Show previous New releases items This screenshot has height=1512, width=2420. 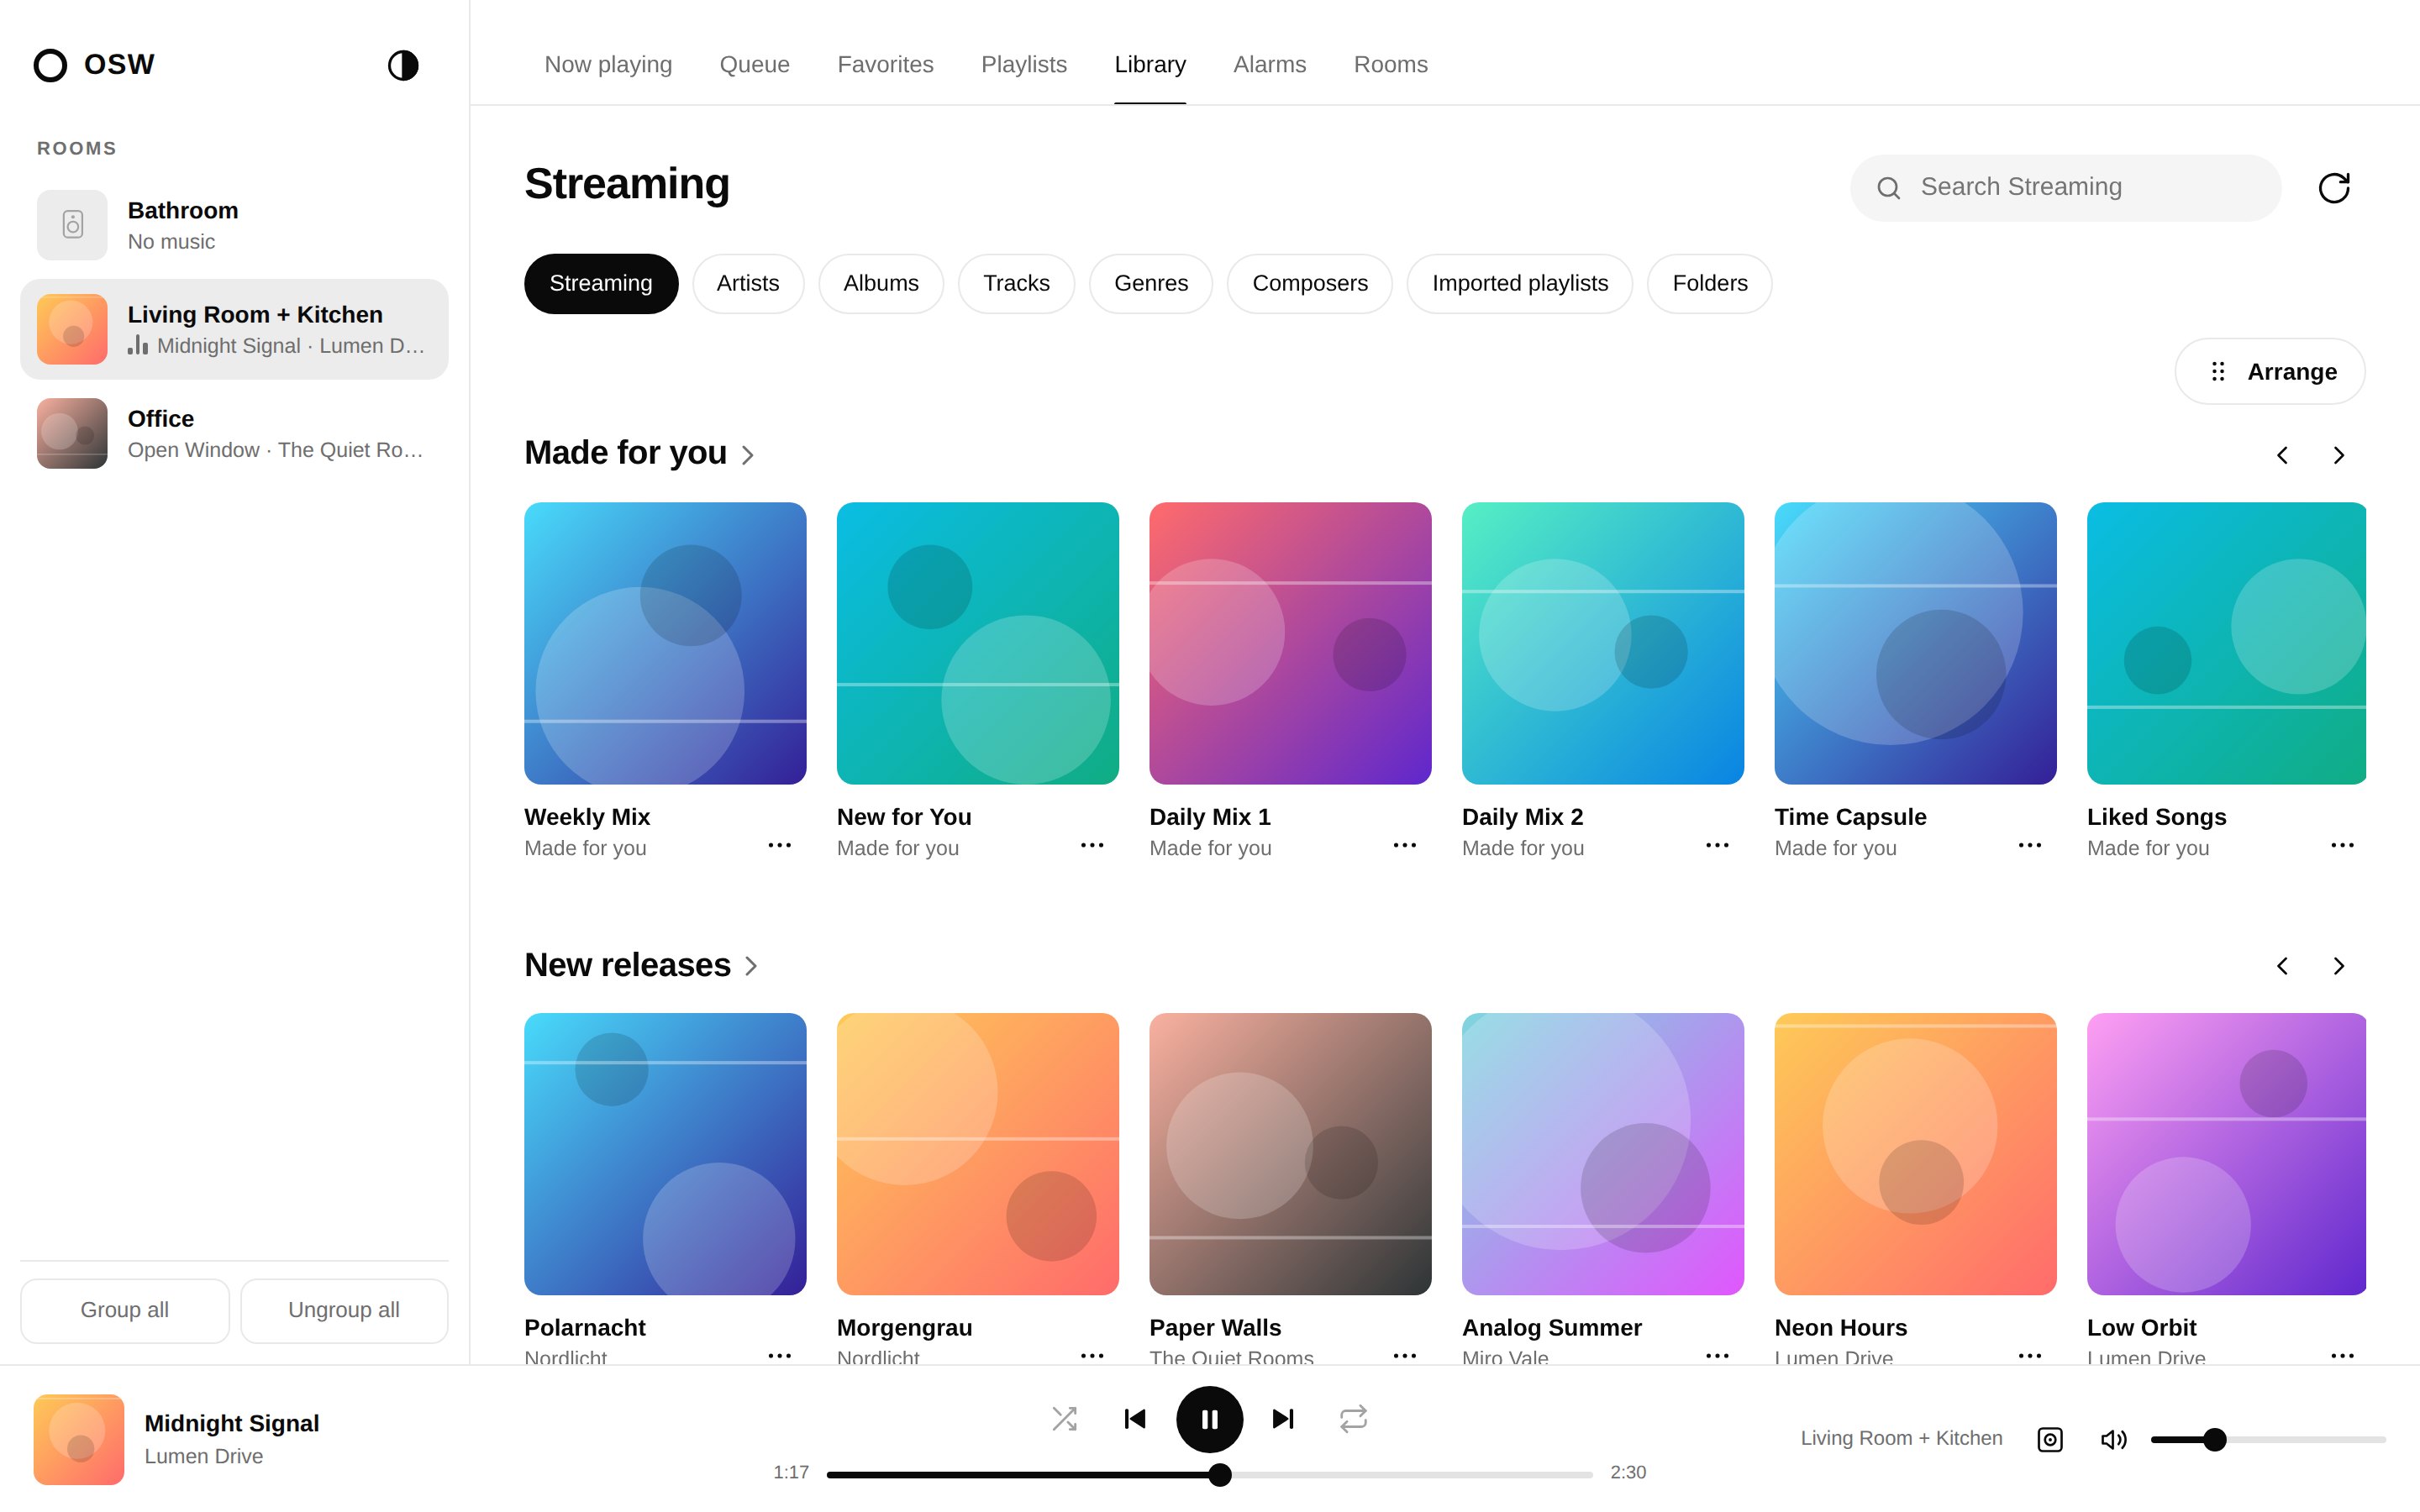click(x=2282, y=965)
